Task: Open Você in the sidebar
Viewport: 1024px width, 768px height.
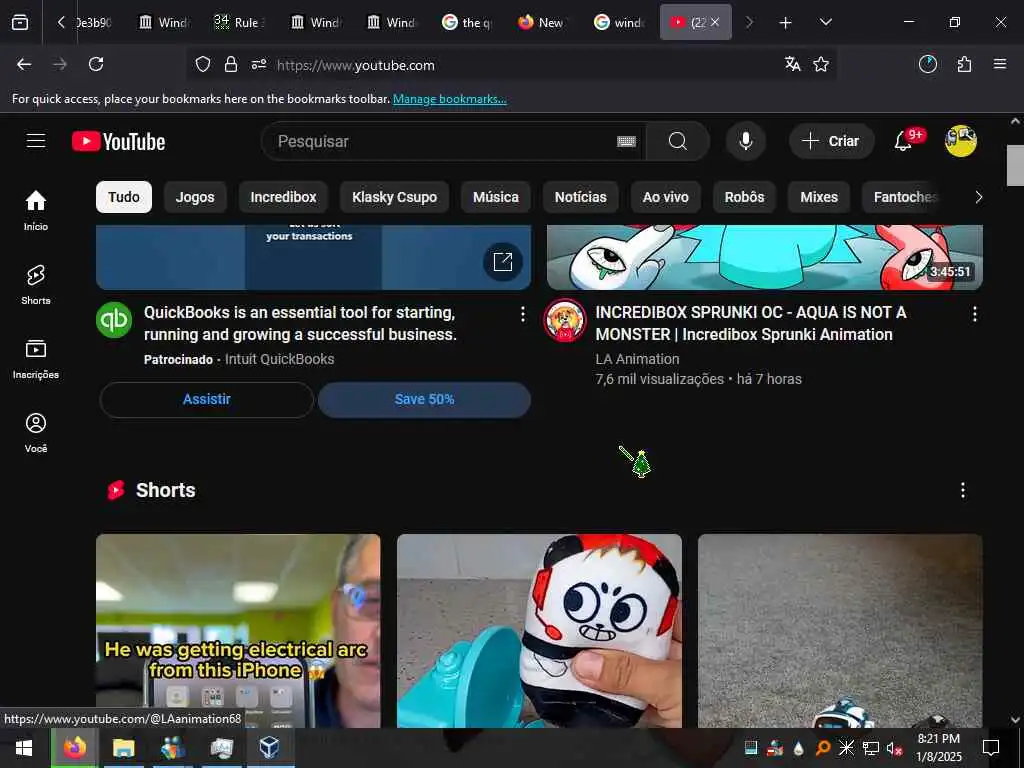Action: [x=36, y=432]
